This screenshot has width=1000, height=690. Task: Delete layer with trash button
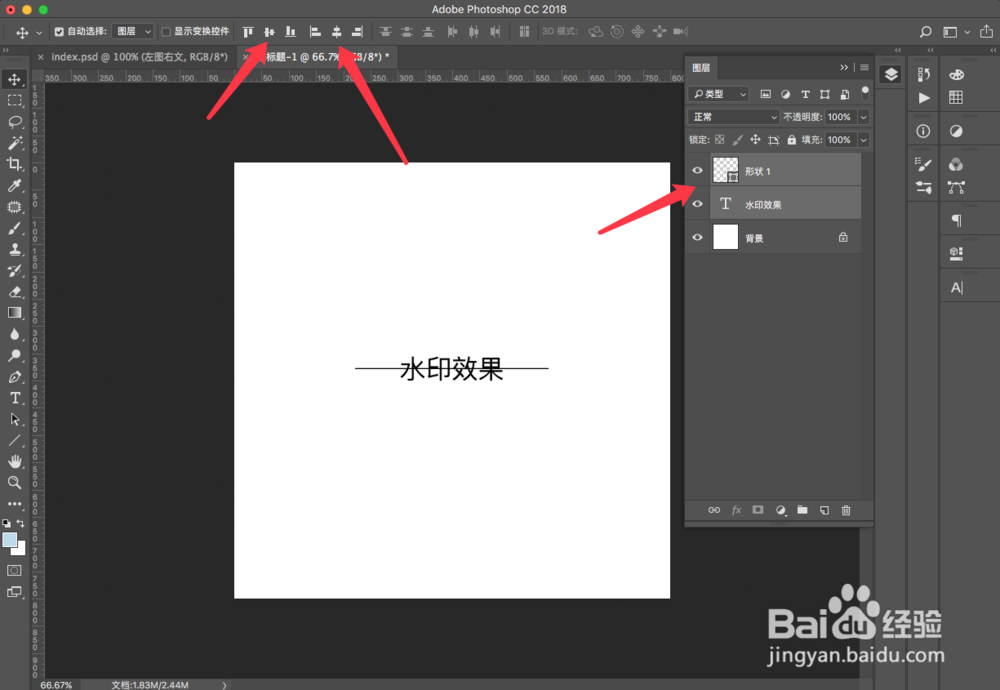(846, 510)
